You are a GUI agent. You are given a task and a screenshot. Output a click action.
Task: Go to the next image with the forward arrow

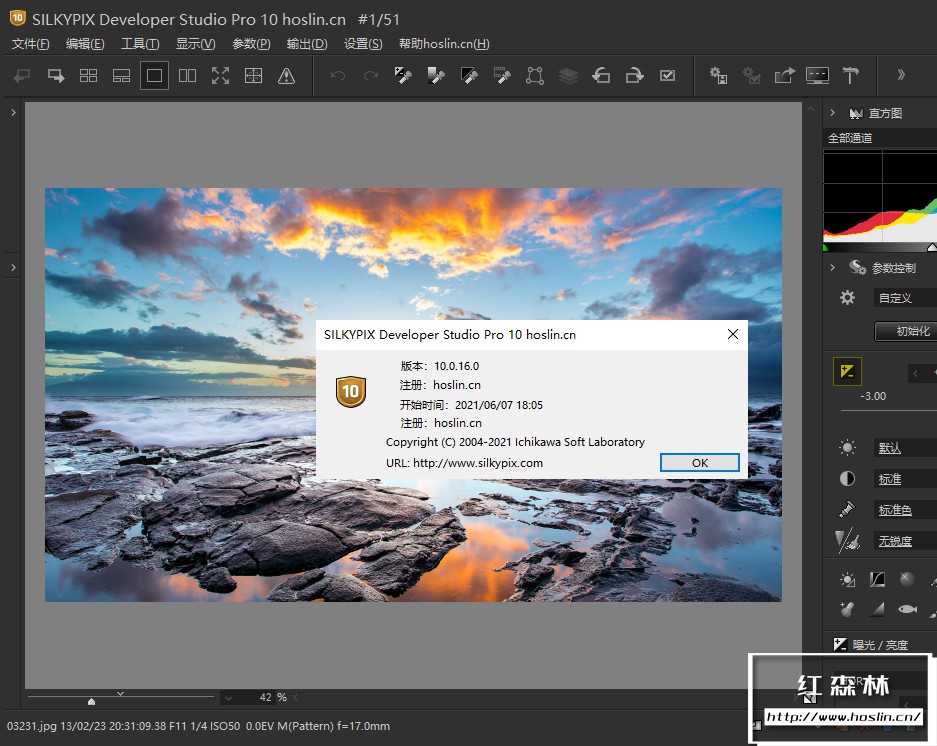click(x=56, y=76)
